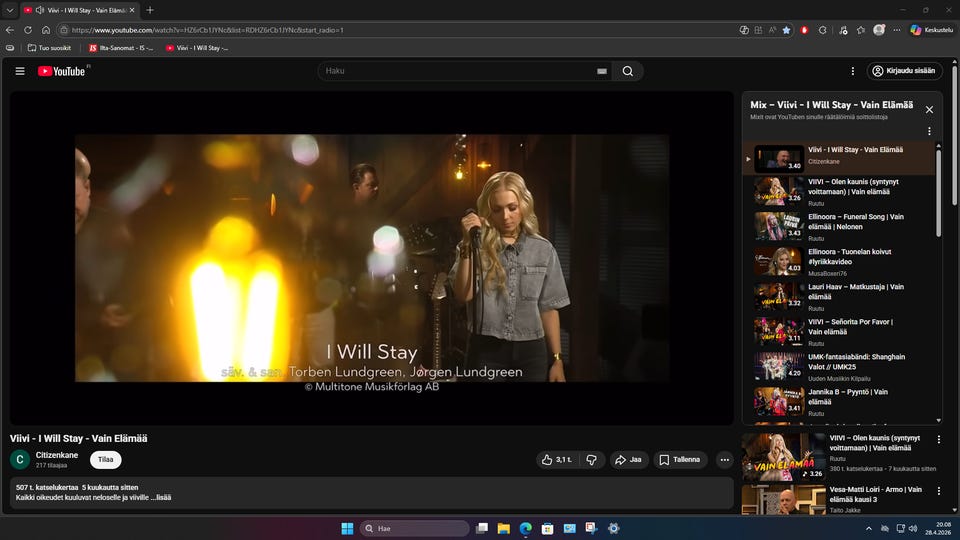960x540 pixels.
Task: Close the Mix playlist panel
Action: tap(929, 110)
